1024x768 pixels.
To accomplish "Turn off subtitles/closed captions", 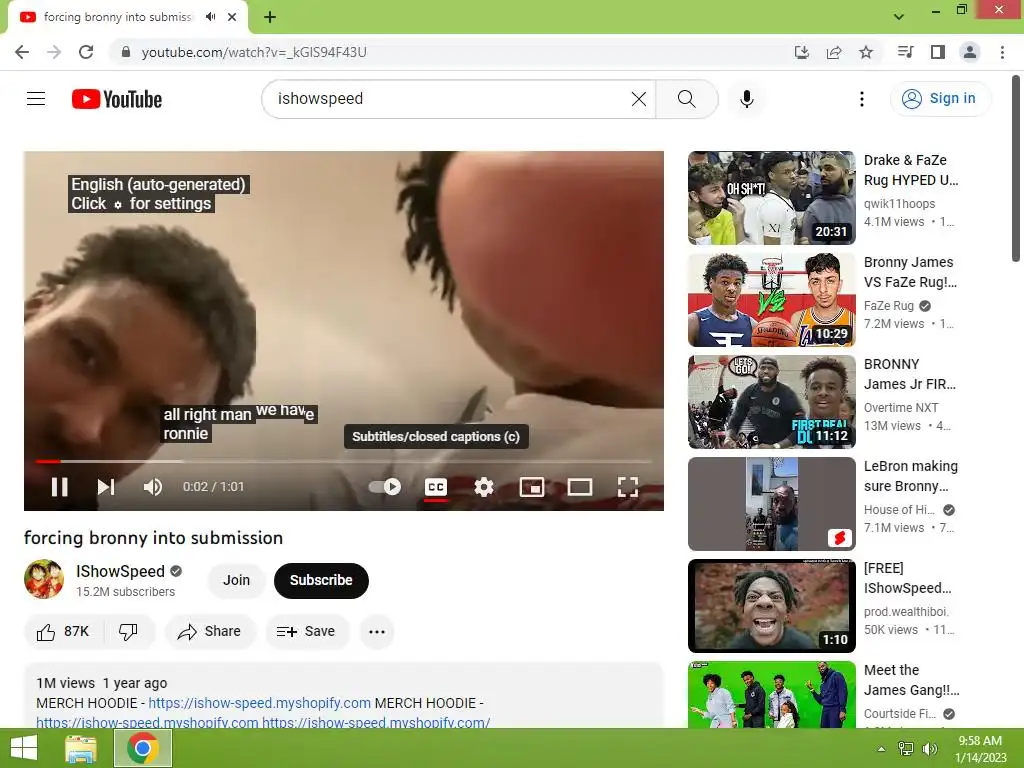I will click(436, 487).
